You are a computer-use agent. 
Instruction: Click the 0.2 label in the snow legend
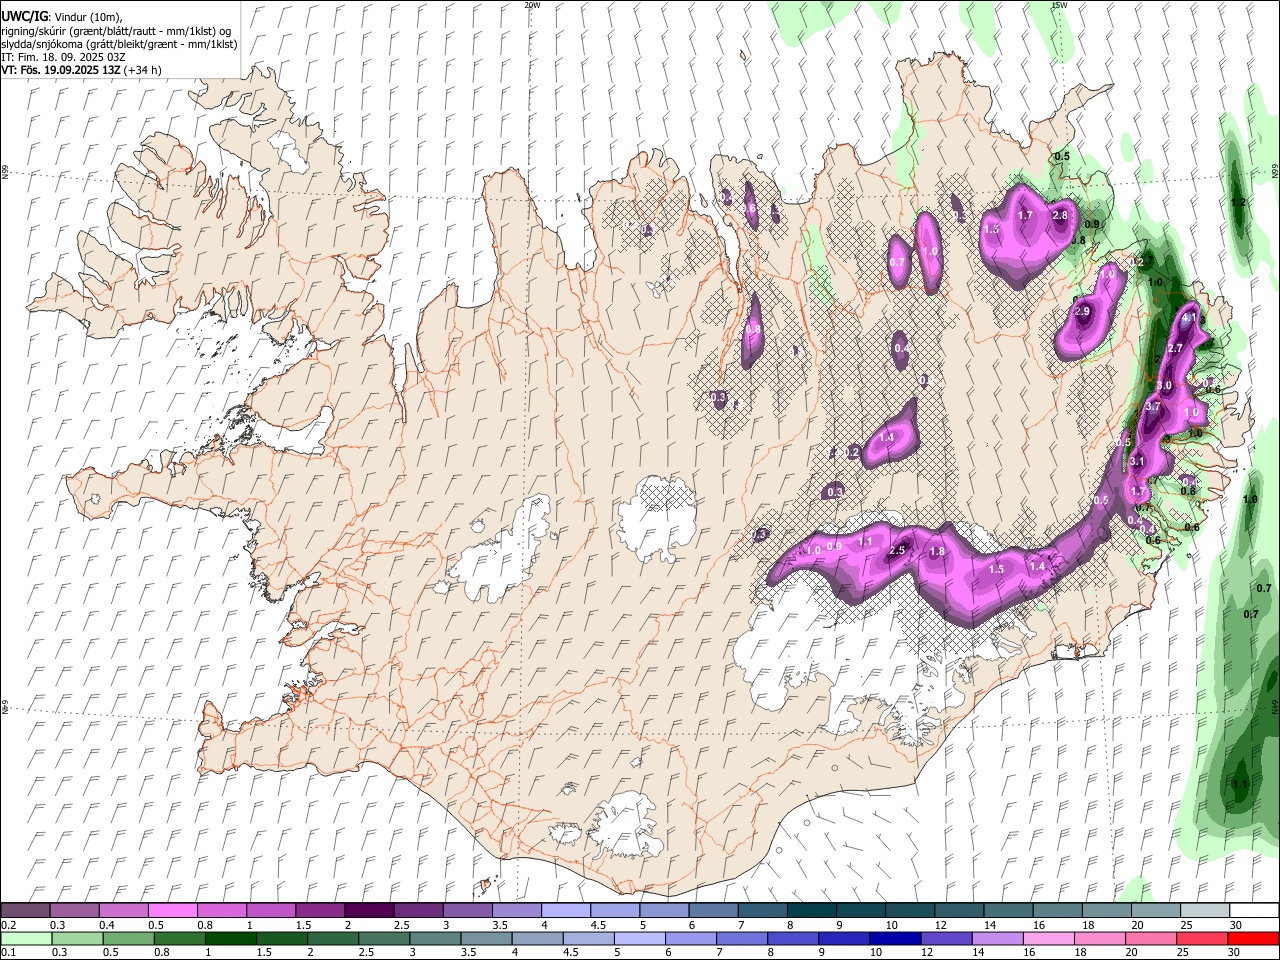point(8,925)
